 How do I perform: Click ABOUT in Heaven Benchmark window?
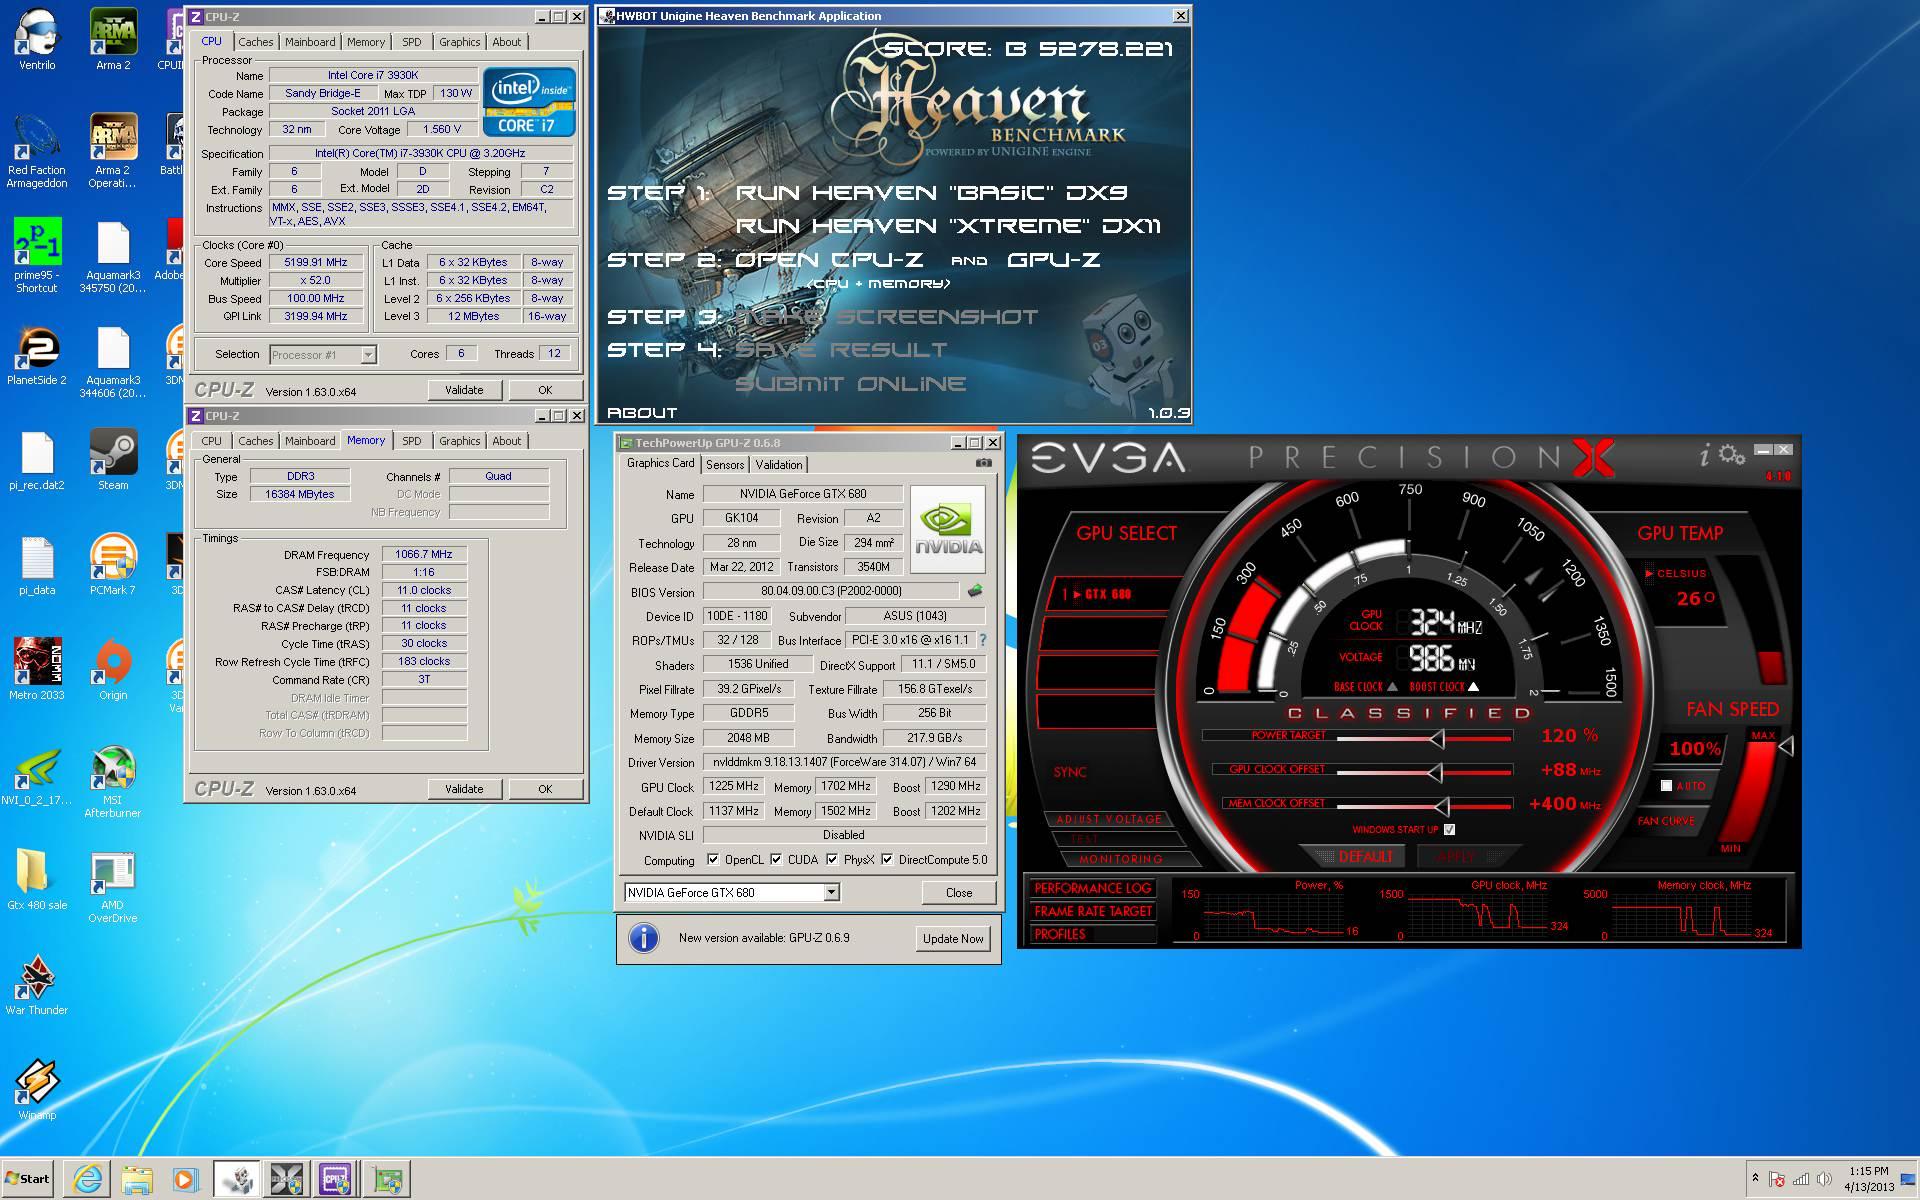click(x=642, y=412)
